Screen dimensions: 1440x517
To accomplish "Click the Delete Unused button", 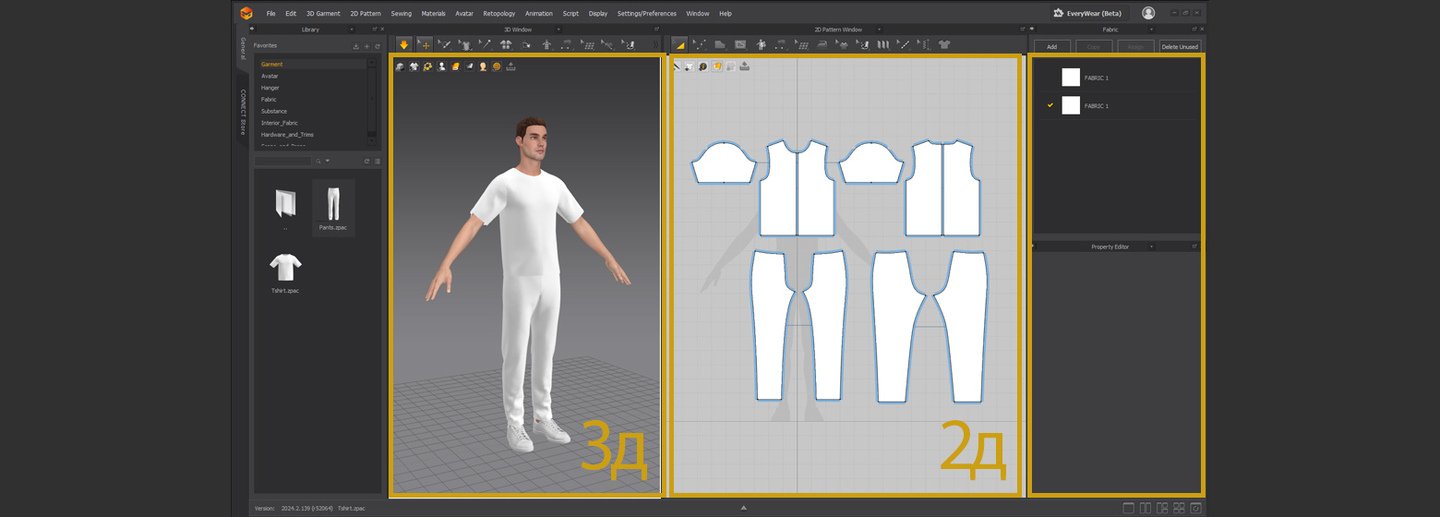I will pos(1179,47).
